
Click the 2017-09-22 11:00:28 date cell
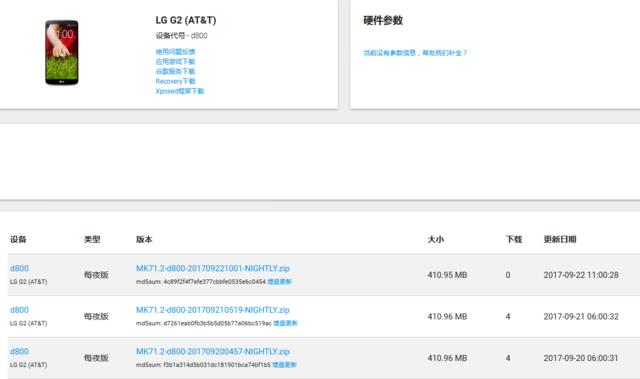point(581,275)
